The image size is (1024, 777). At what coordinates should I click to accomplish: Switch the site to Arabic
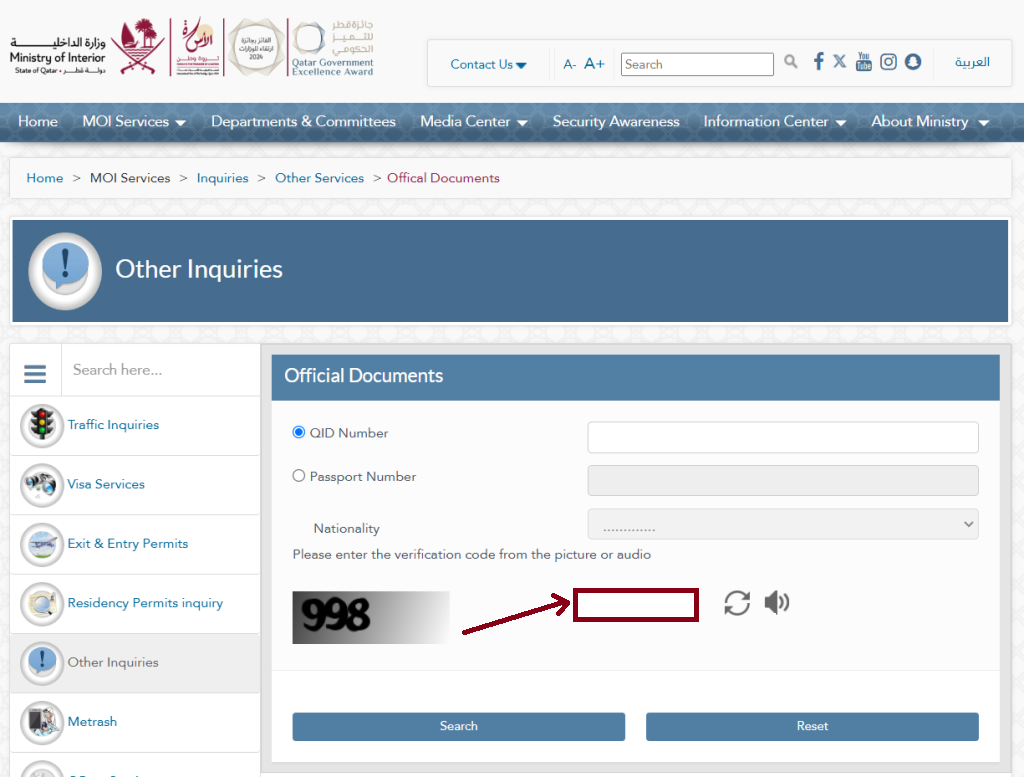coord(973,62)
